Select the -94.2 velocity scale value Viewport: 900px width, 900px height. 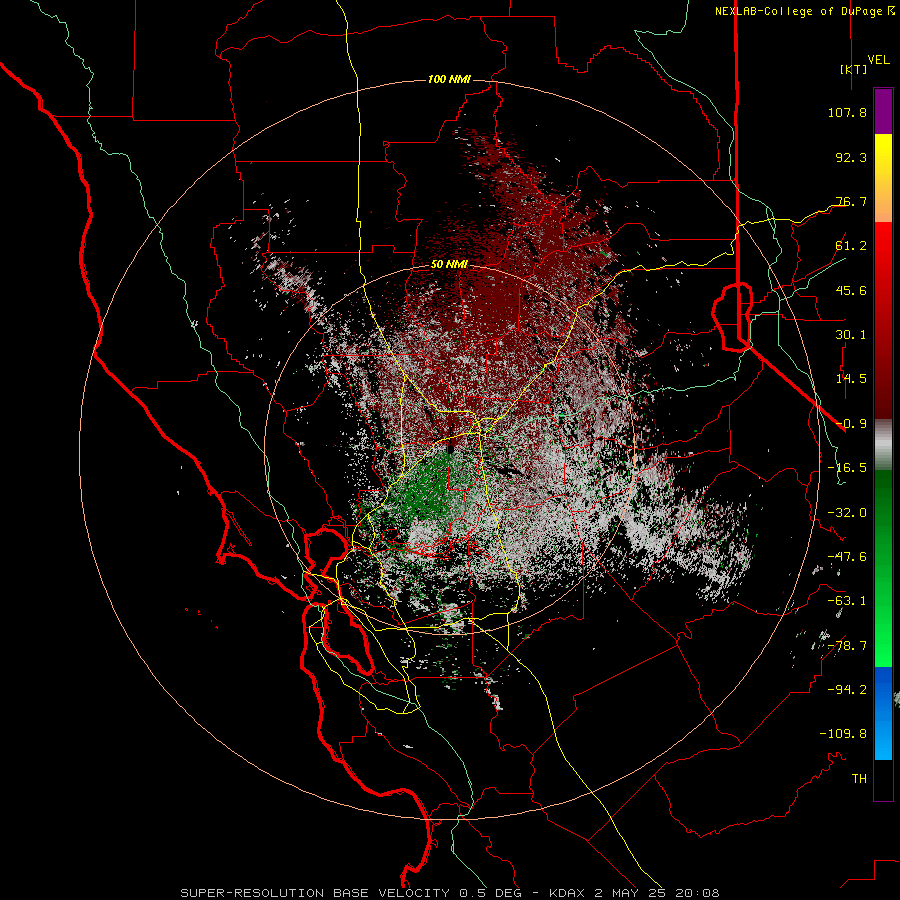[847, 689]
